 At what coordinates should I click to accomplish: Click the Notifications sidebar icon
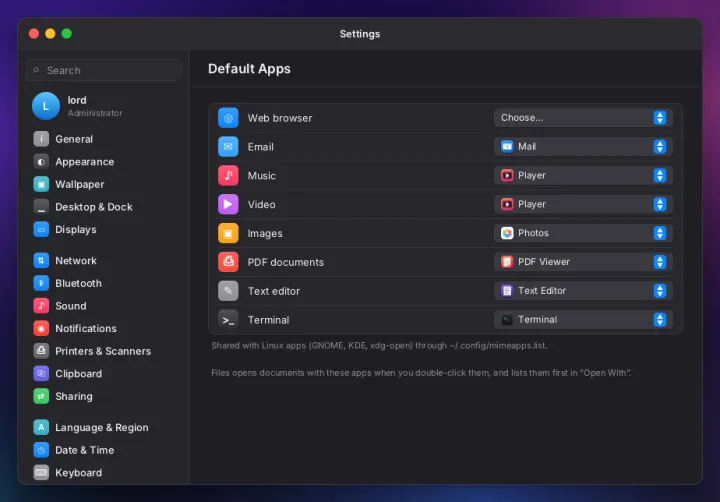41,328
